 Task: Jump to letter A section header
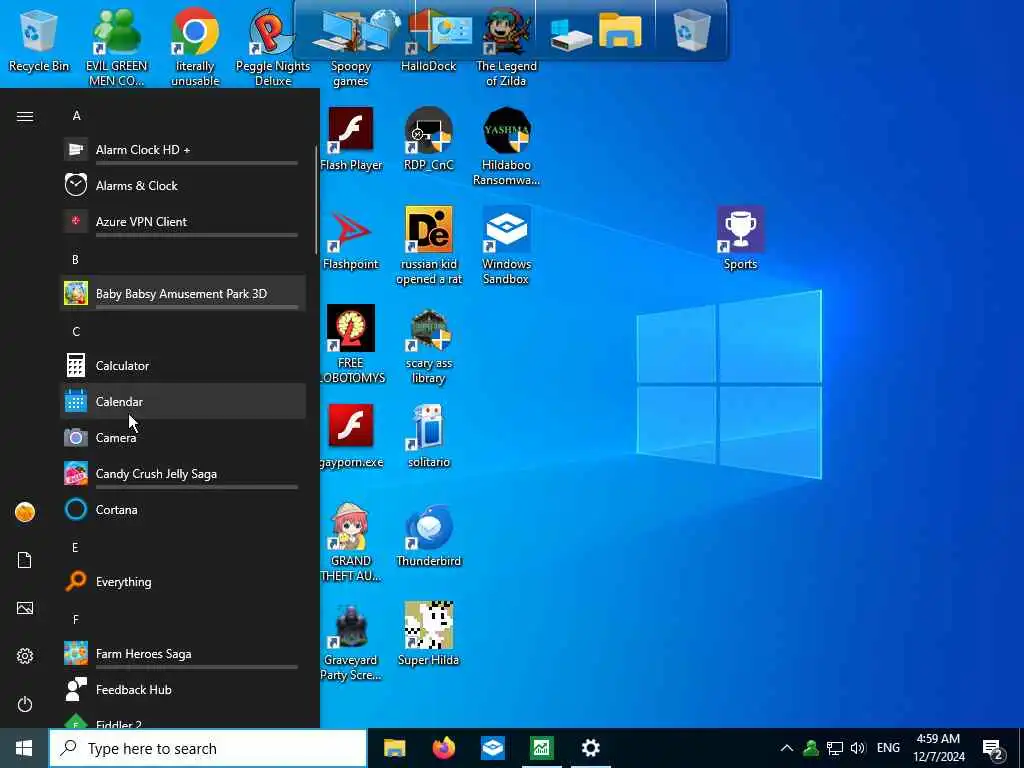coord(76,116)
